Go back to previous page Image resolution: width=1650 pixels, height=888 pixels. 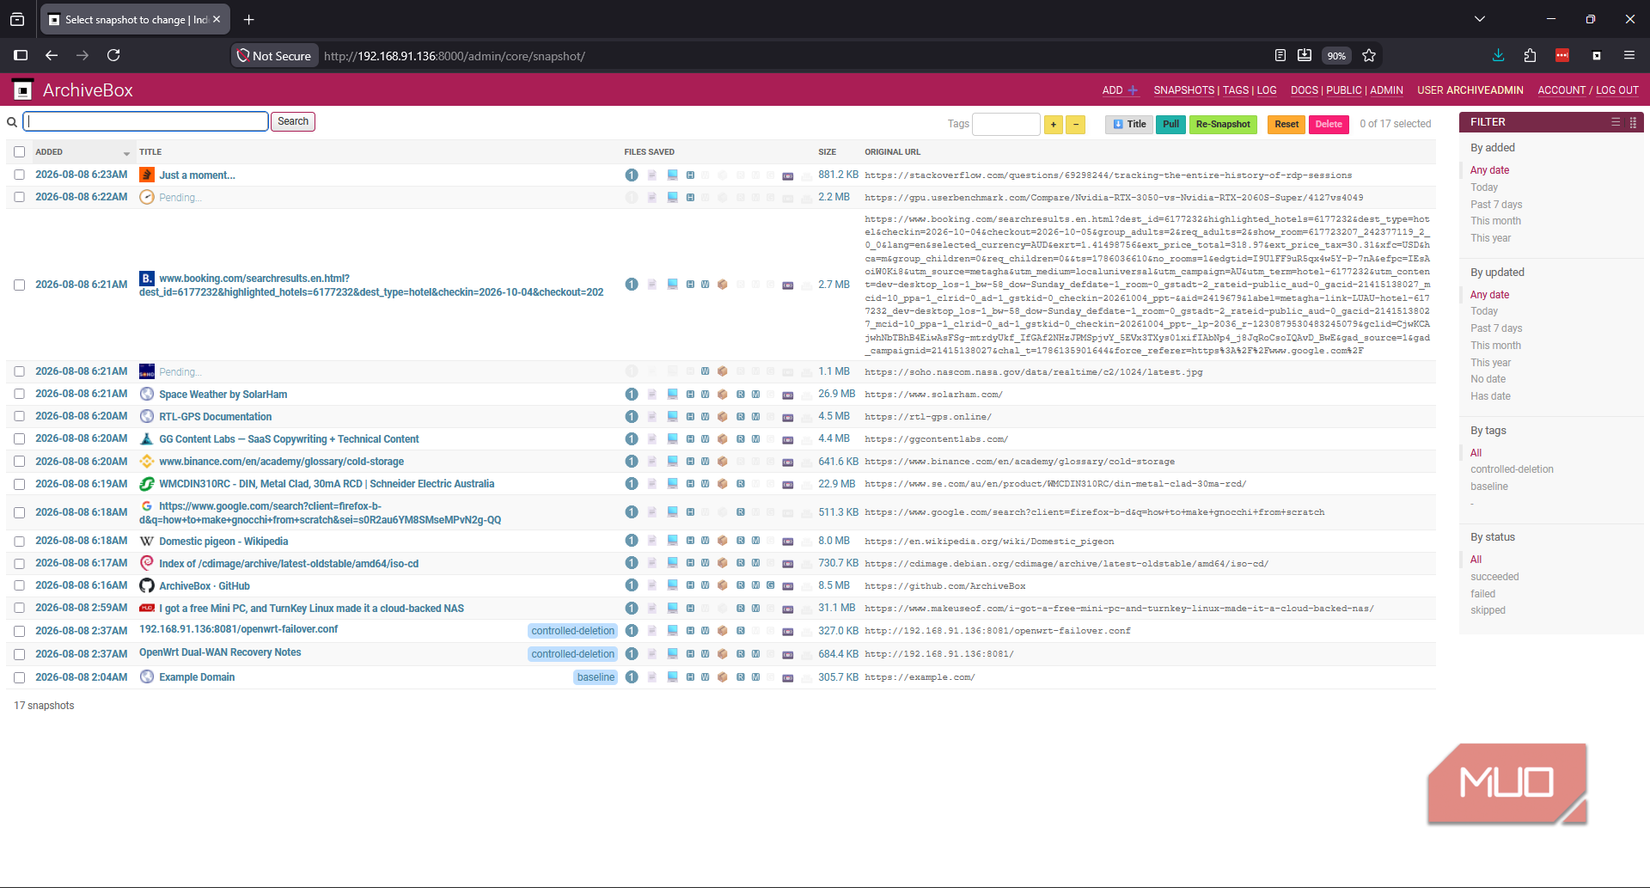(x=51, y=56)
